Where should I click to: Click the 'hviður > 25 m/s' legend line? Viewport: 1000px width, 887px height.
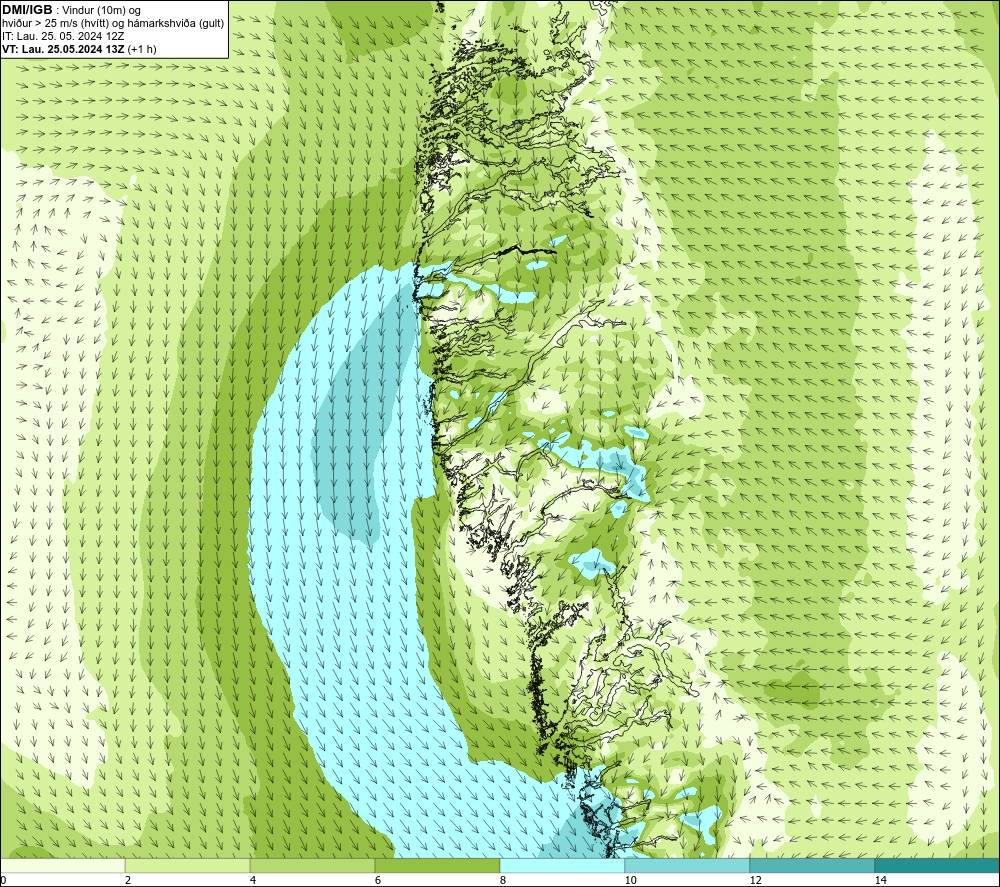coord(113,24)
